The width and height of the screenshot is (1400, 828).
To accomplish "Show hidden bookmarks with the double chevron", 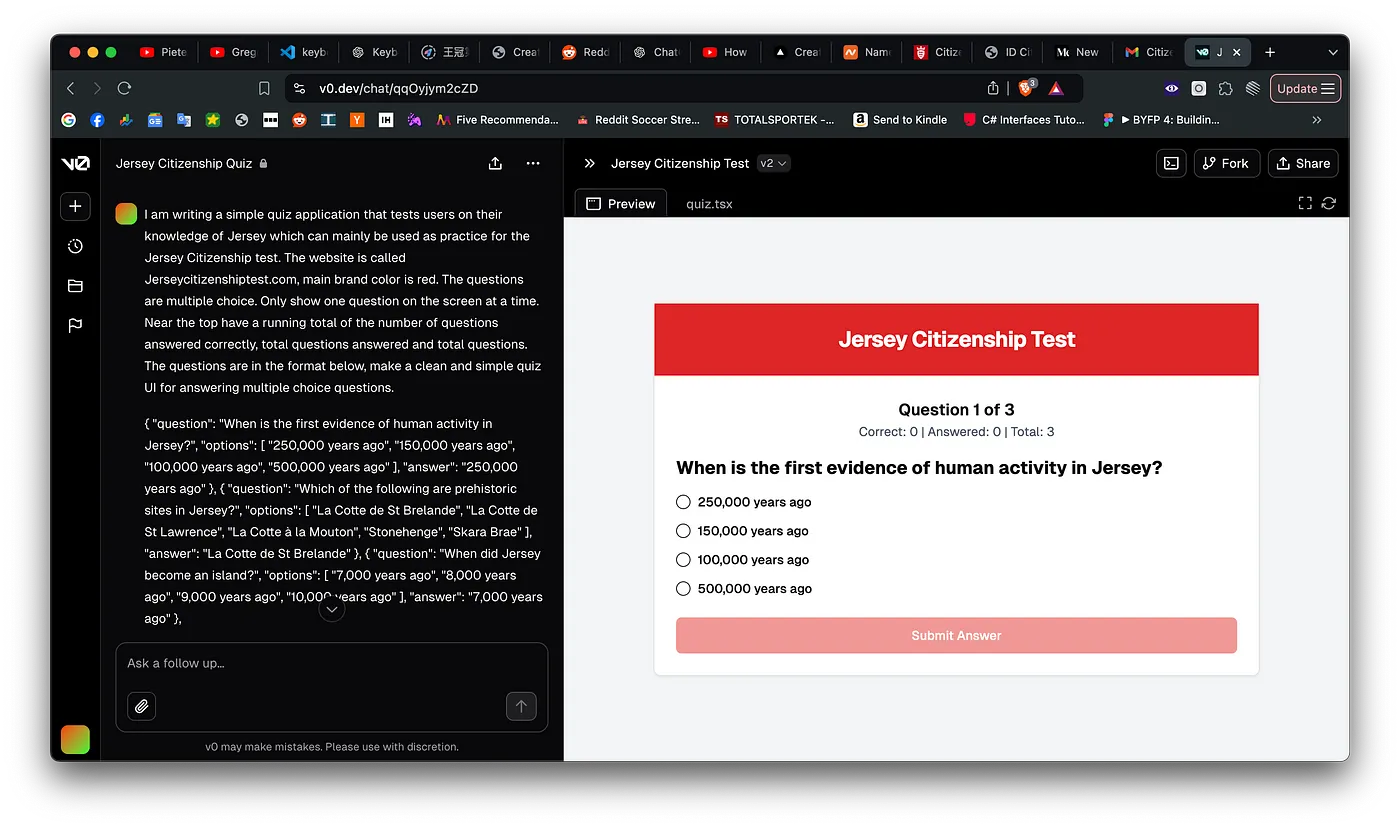I will pyautogui.click(x=1317, y=119).
